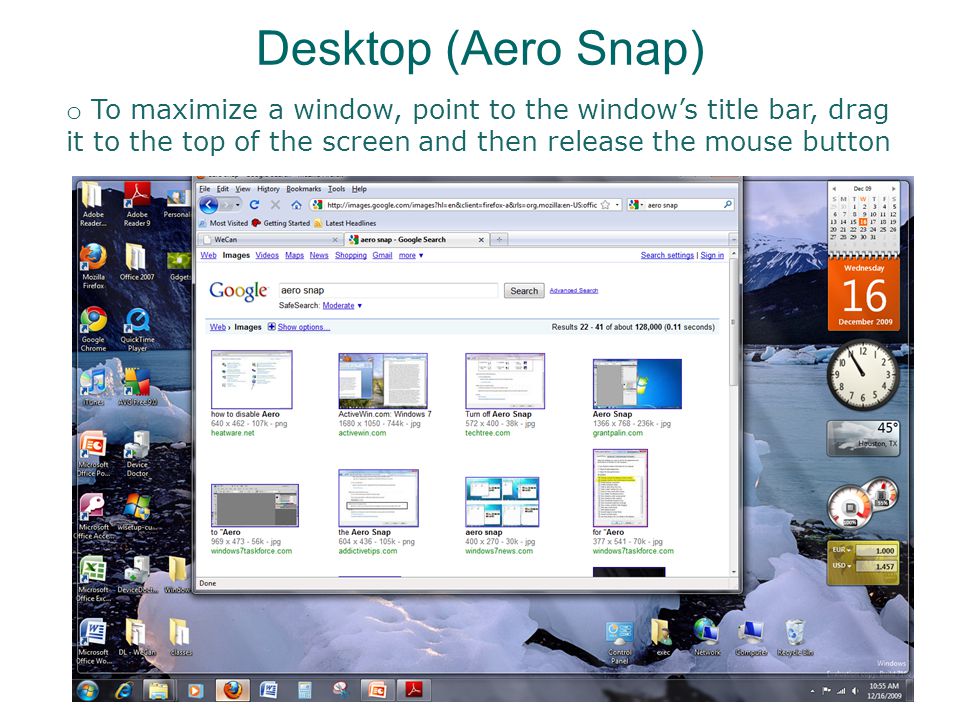Reload the page with the refresh icon
Viewport: 960px width, 720px height.
pyautogui.click(x=254, y=205)
